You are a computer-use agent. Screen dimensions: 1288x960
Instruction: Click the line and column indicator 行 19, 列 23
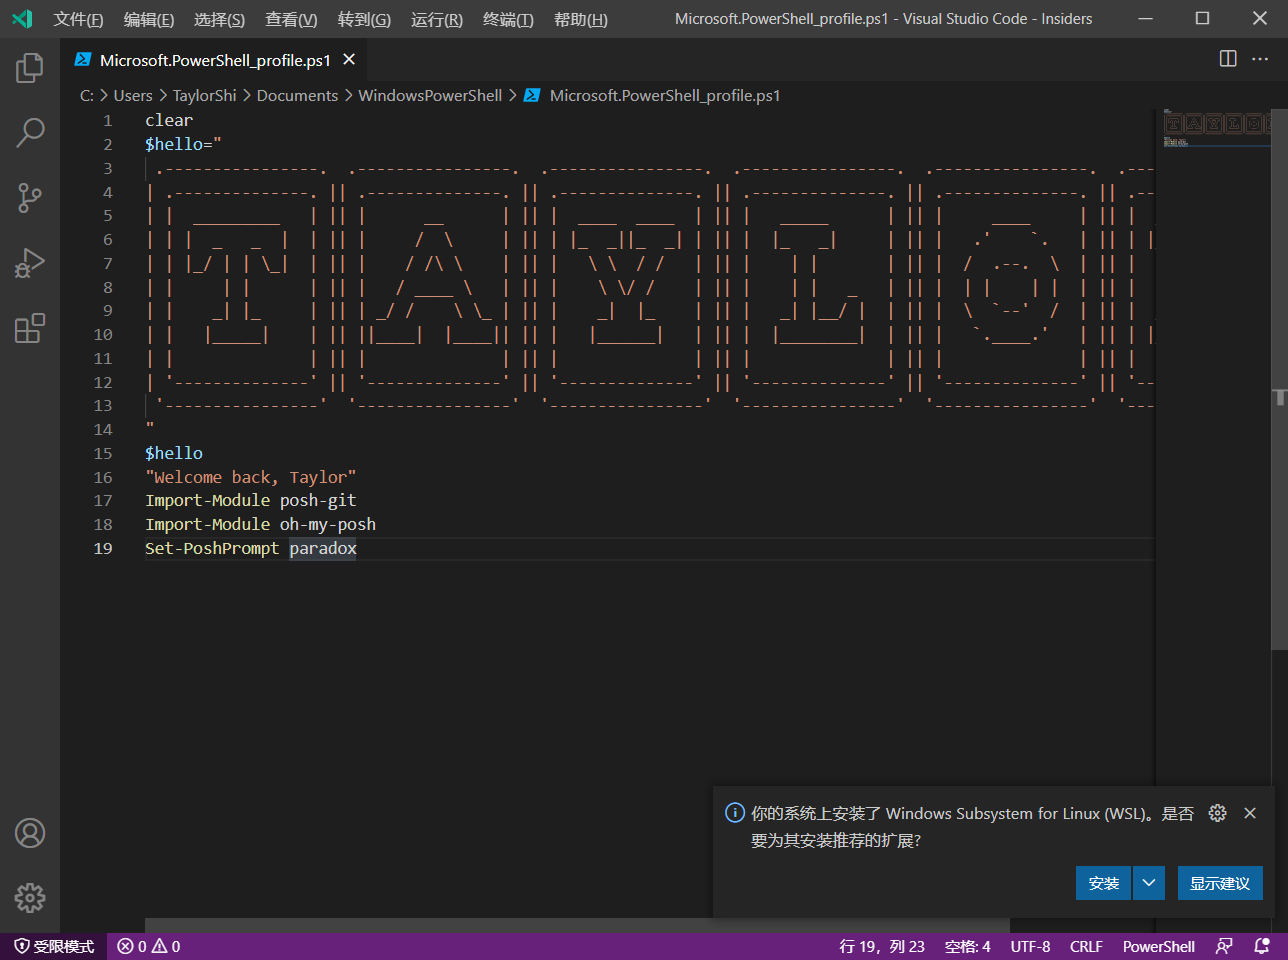[x=882, y=946]
